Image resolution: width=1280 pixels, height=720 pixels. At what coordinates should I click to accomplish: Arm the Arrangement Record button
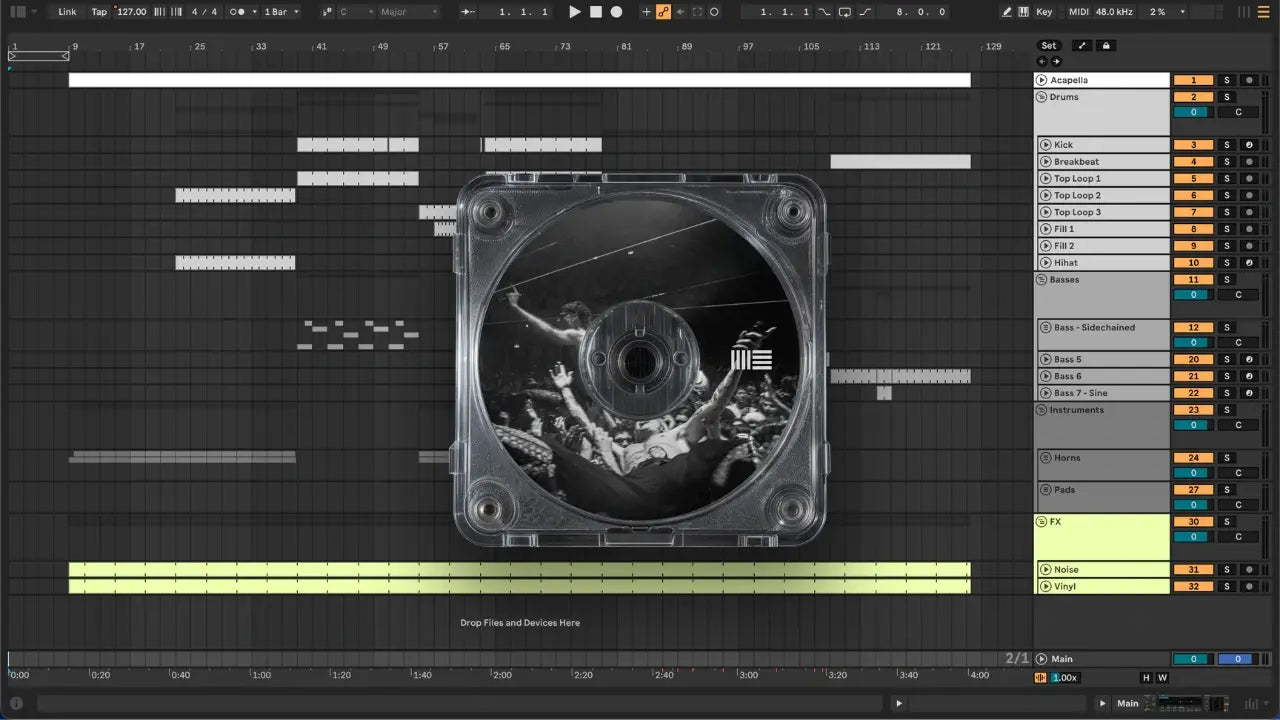616,12
